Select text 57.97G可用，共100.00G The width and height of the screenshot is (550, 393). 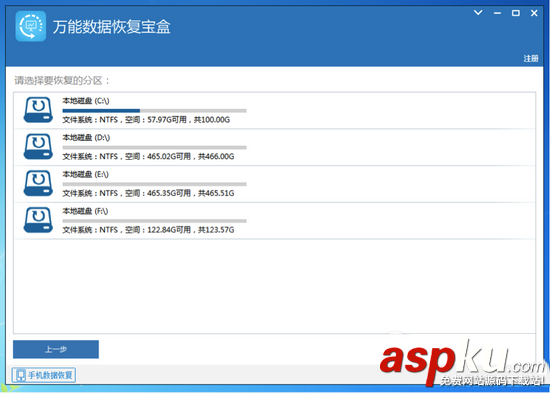point(189,120)
